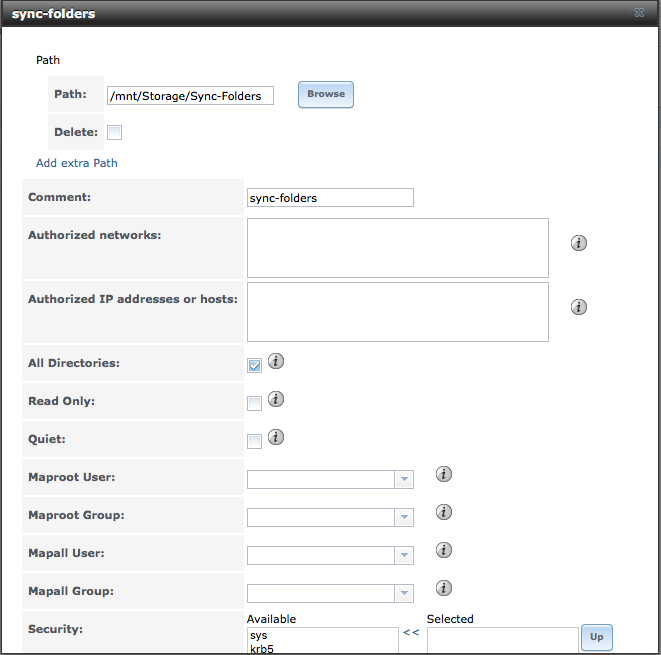This screenshot has height=655, width=661.
Task: Enable the Read Only checkbox
Action: [x=254, y=403]
